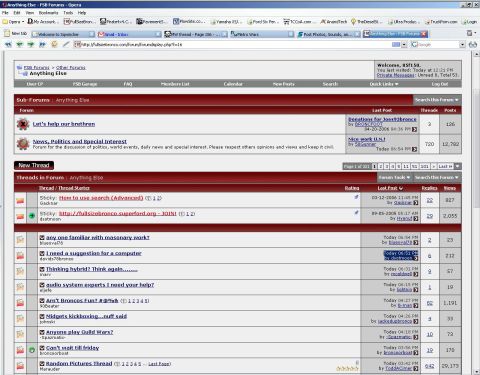The height and width of the screenshot is (375, 480).
Task: Open Midgets kickboxing thread
Action: pos(86,316)
